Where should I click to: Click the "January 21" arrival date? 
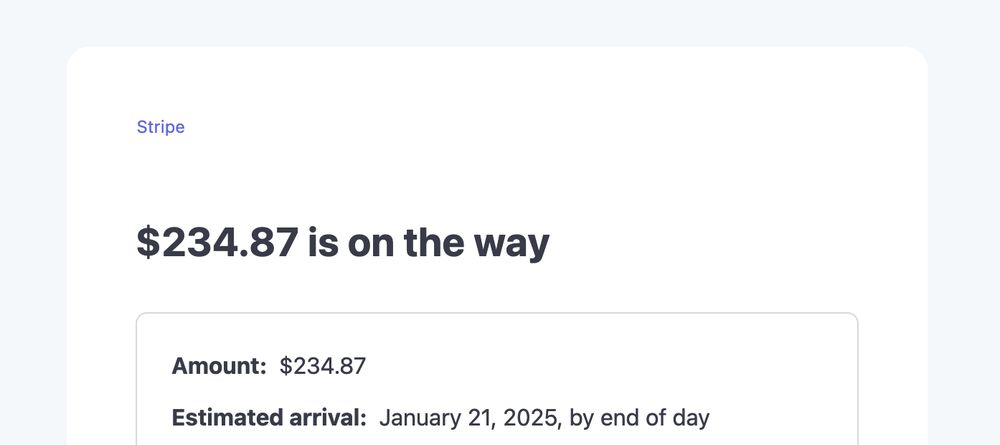pyautogui.click(x=436, y=418)
